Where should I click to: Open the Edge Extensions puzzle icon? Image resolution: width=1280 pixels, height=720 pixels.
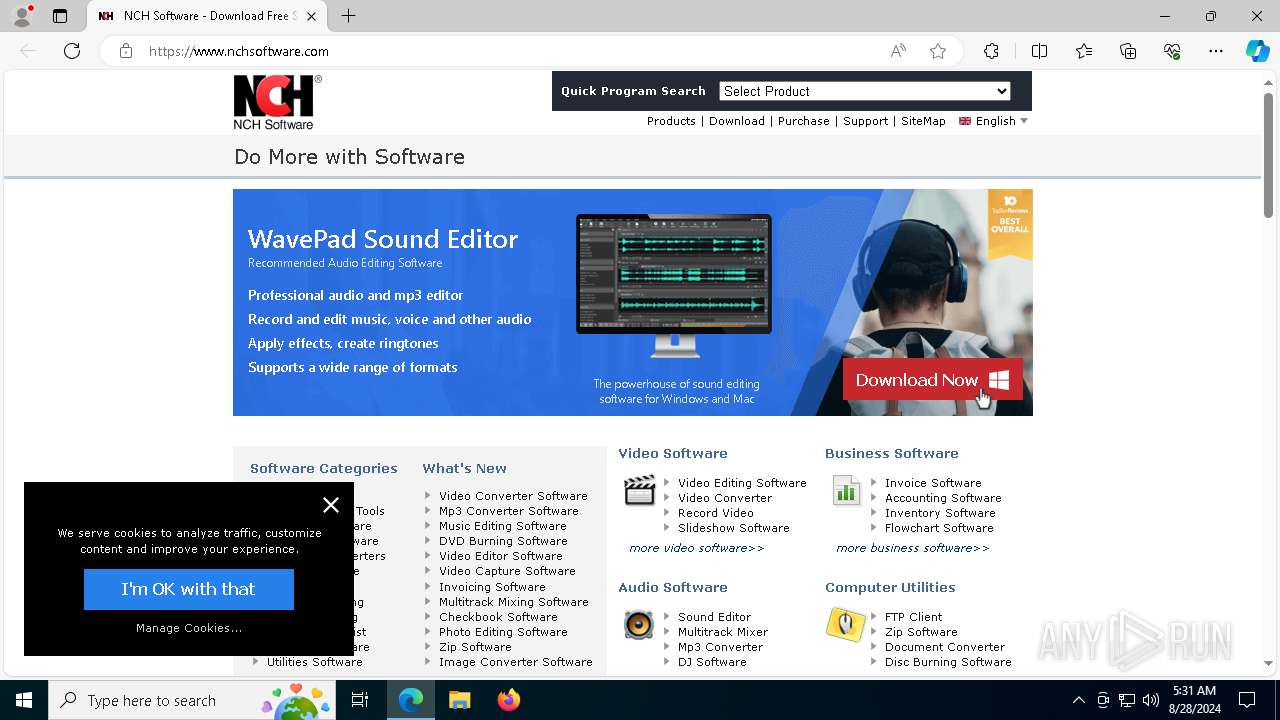tap(991, 51)
